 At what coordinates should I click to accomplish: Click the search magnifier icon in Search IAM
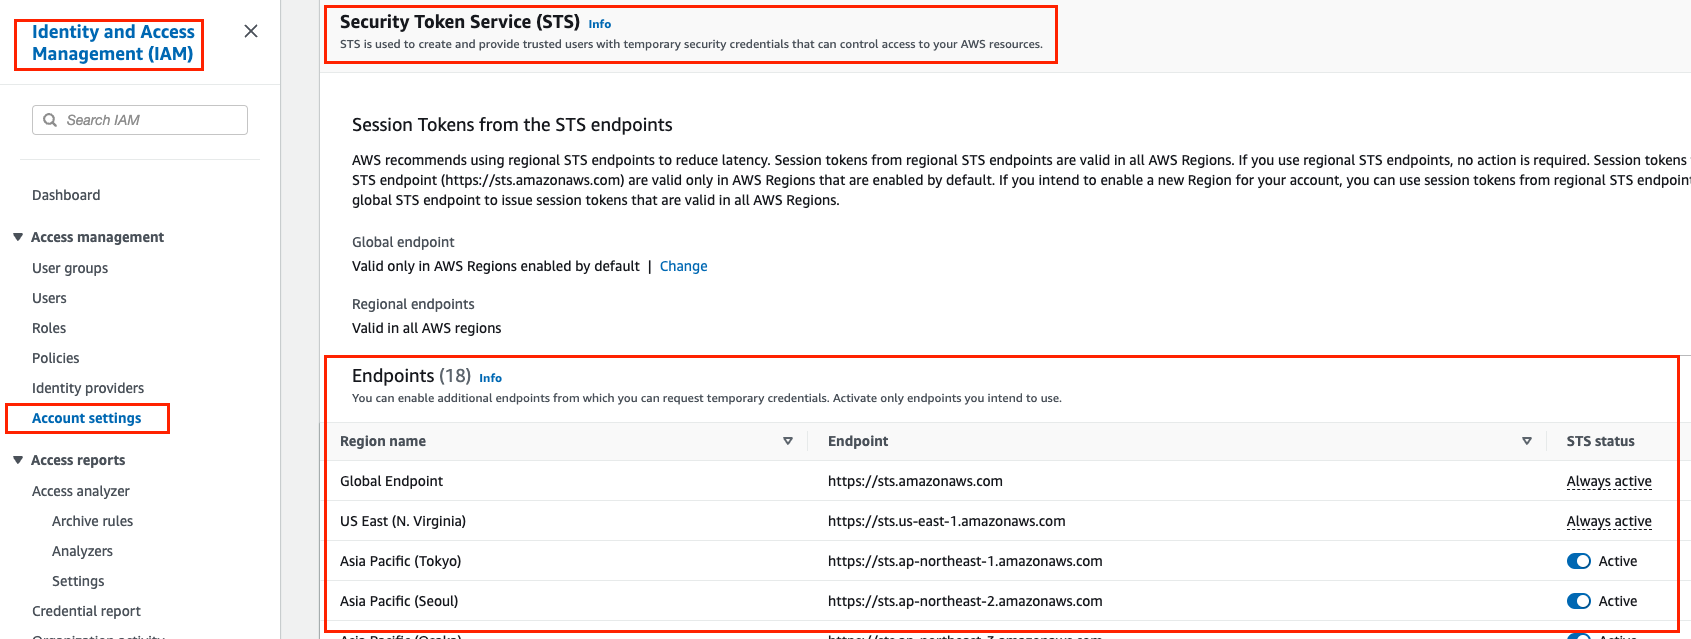[x=50, y=120]
